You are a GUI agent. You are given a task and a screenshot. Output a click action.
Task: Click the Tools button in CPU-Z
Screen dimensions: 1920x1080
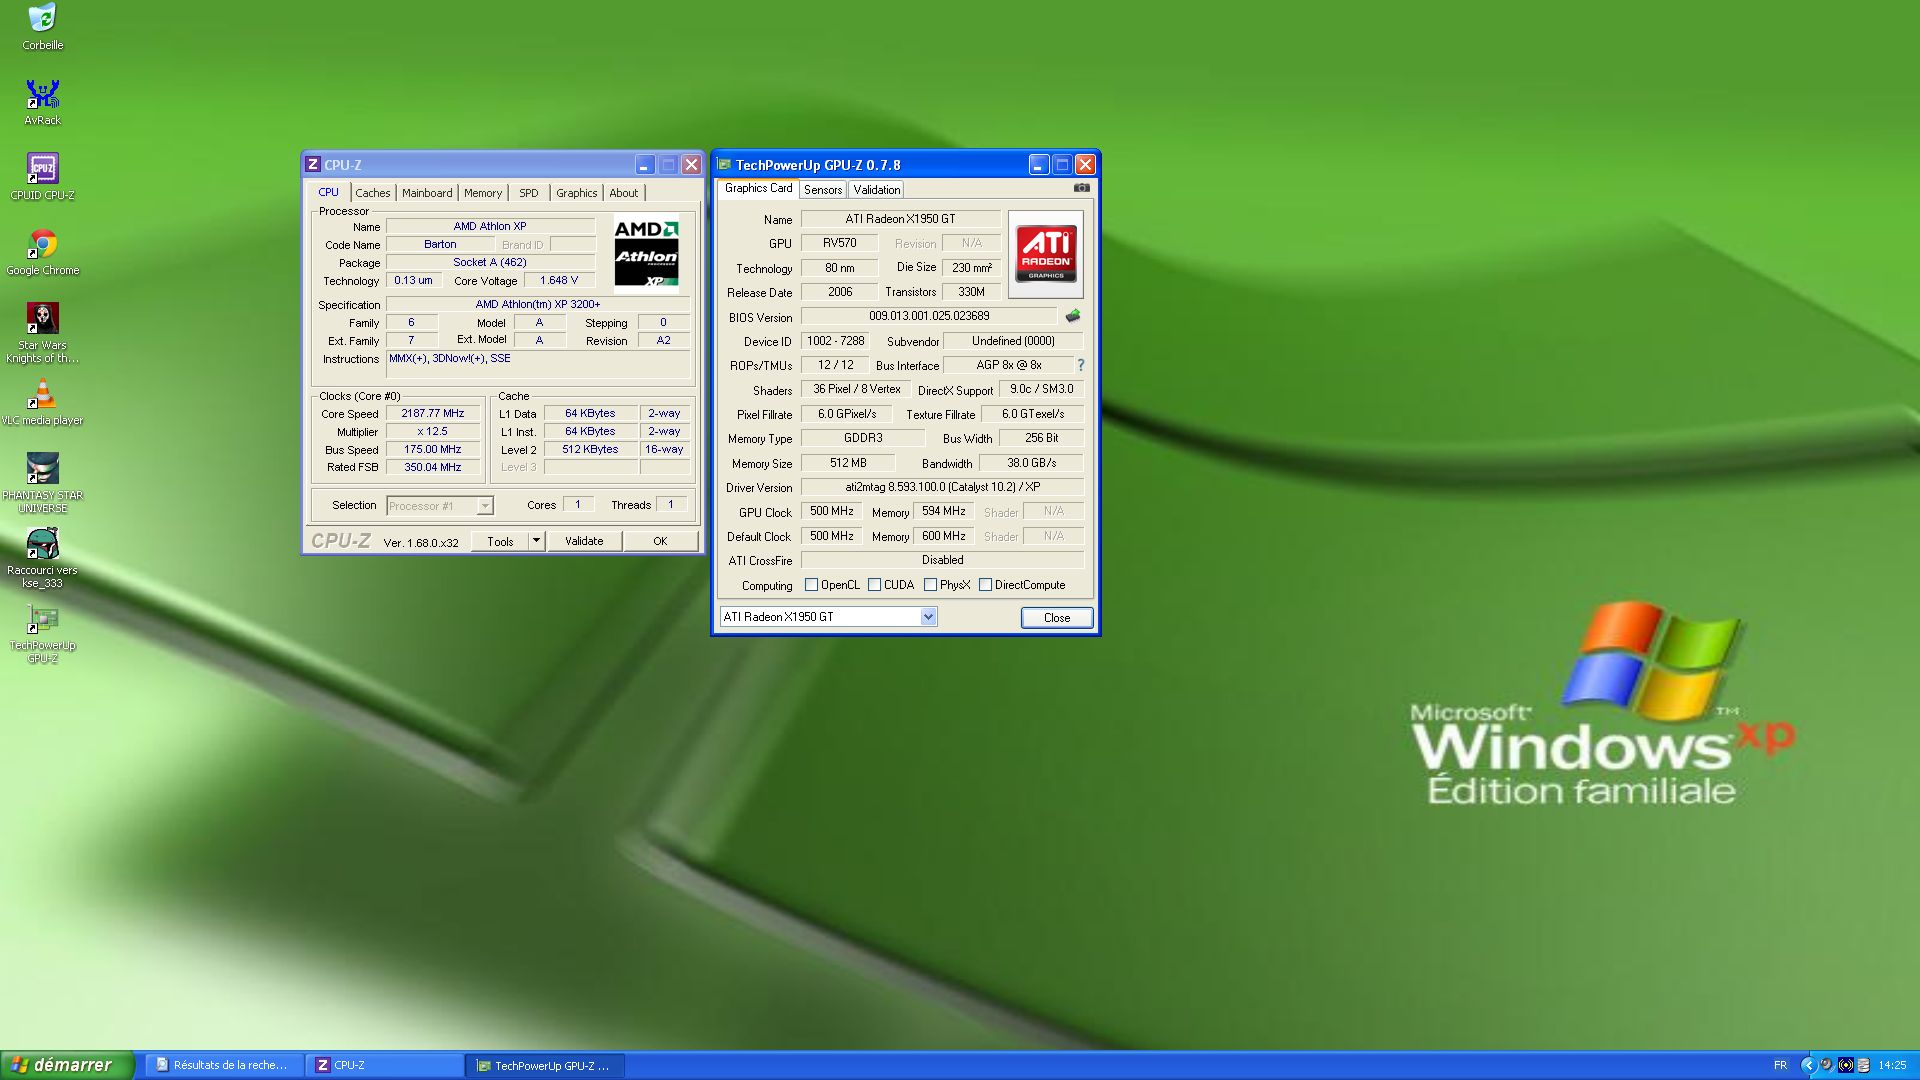point(500,541)
